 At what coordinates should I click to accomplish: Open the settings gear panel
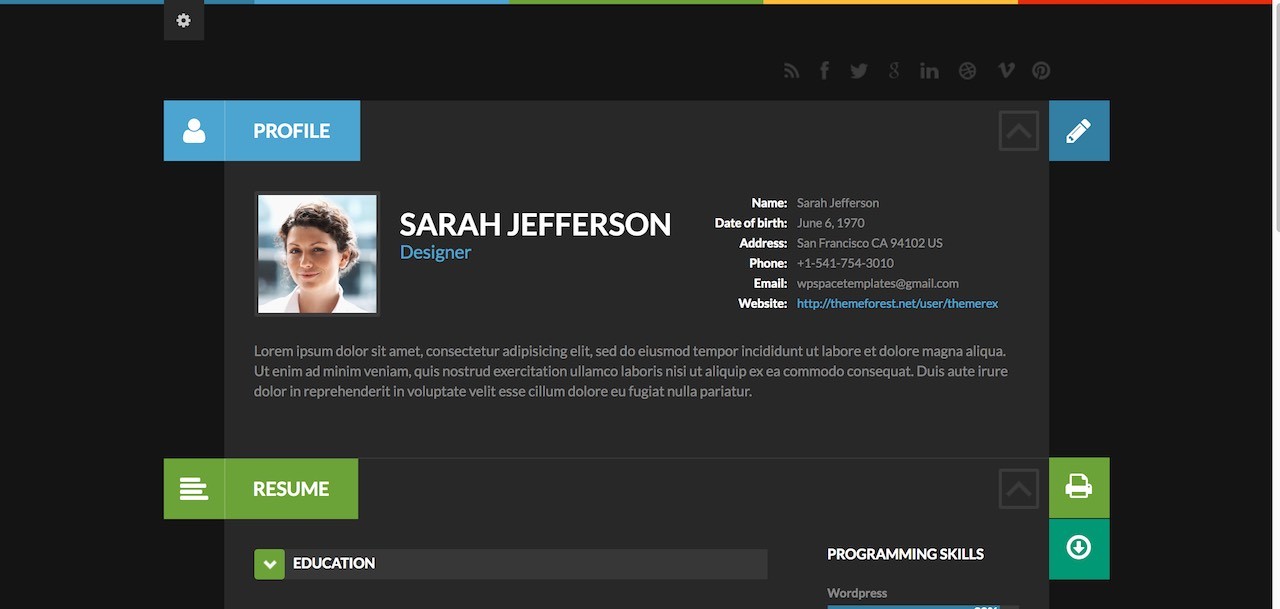[183, 21]
